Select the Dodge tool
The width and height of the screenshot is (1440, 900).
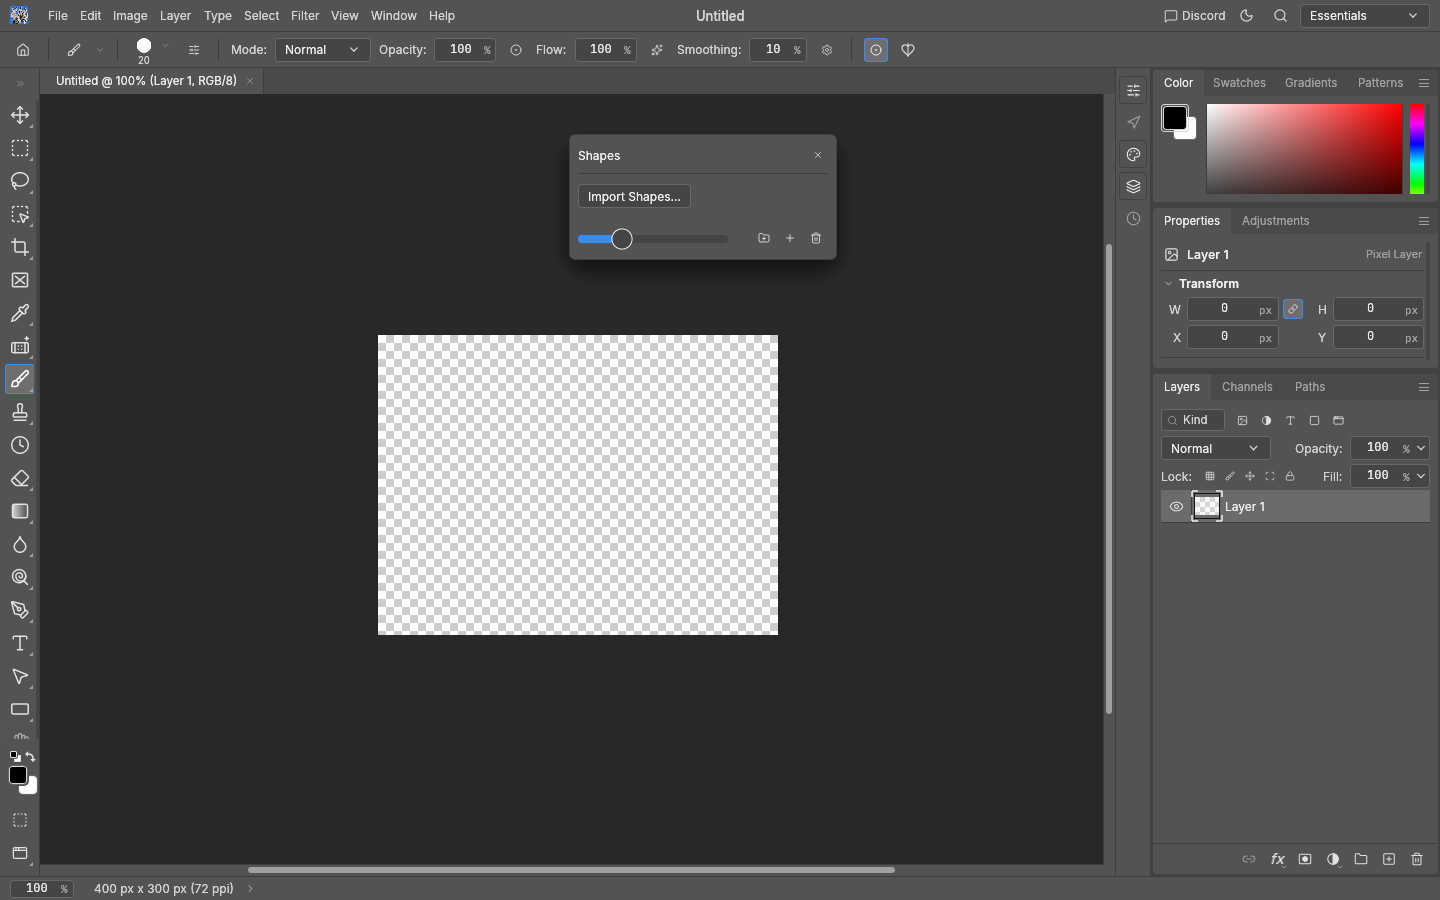20,577
